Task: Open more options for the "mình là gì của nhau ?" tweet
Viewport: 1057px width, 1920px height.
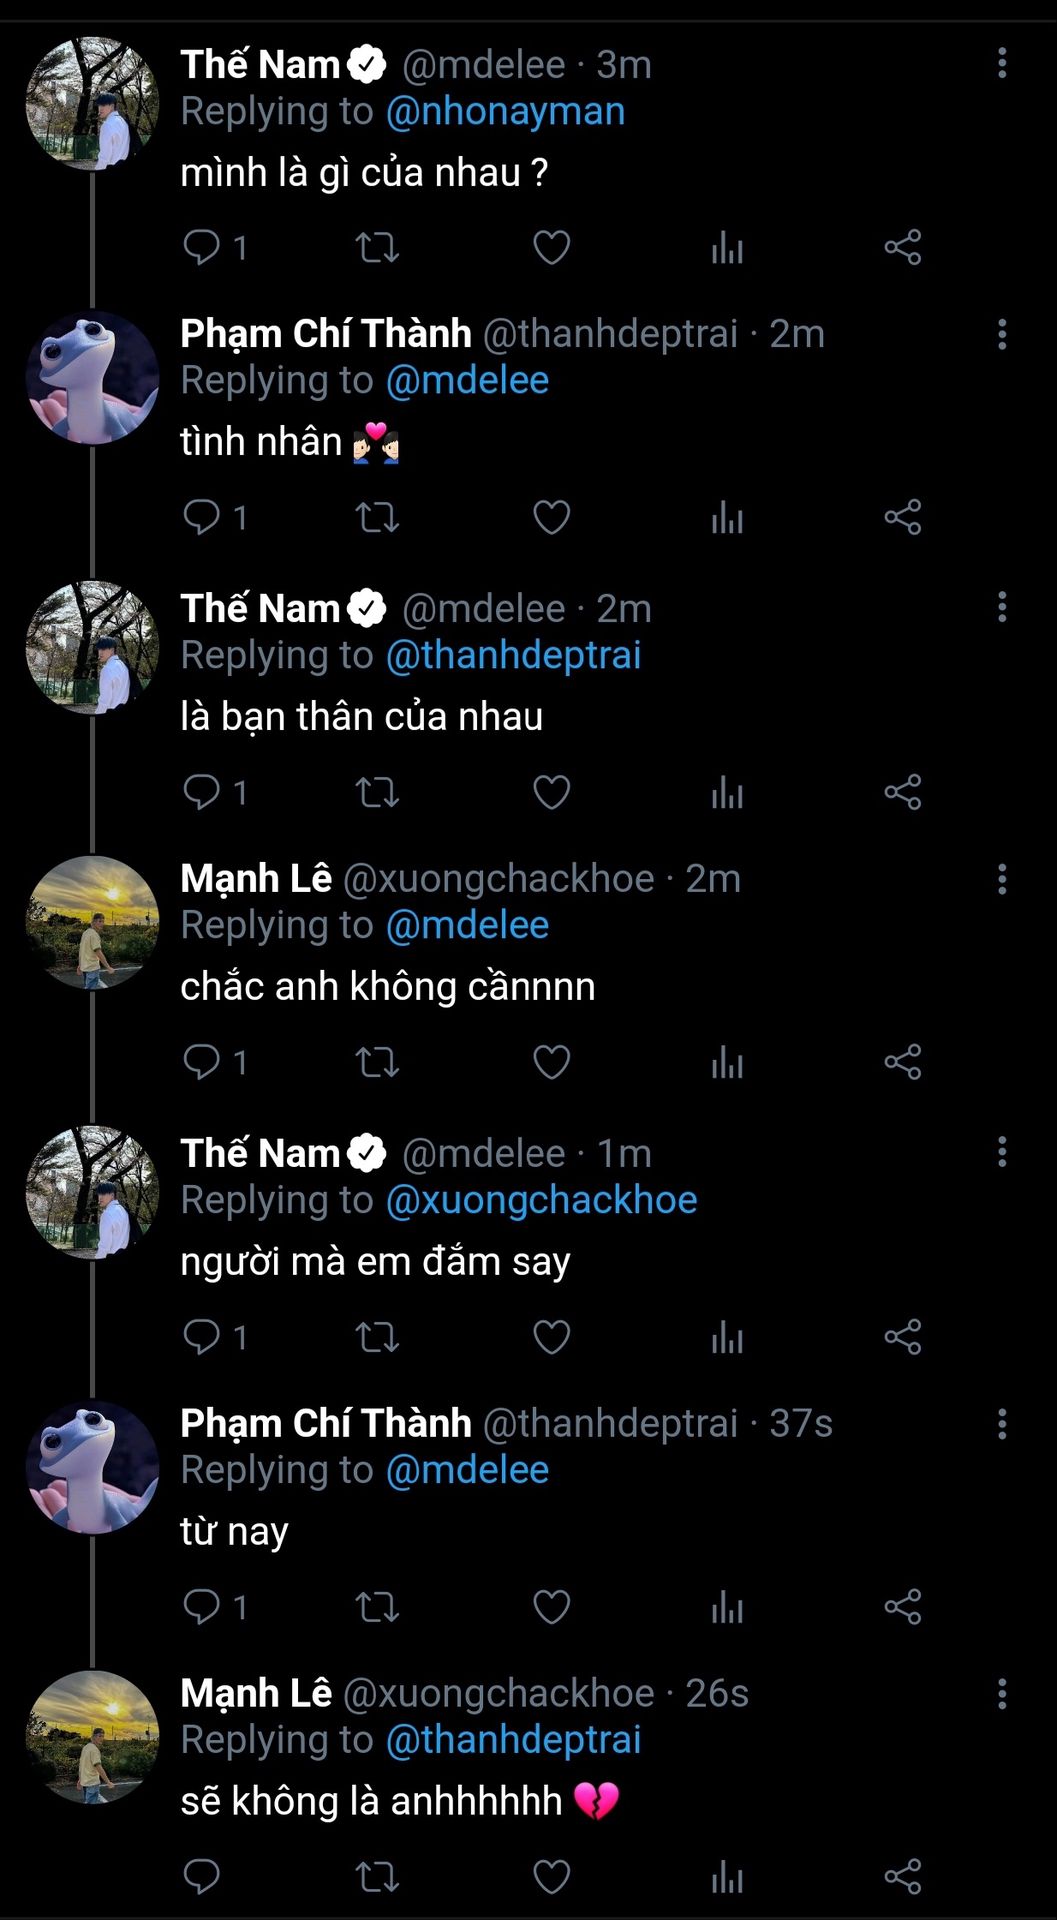Action: pyautogui.click(x=1001, y=63)
